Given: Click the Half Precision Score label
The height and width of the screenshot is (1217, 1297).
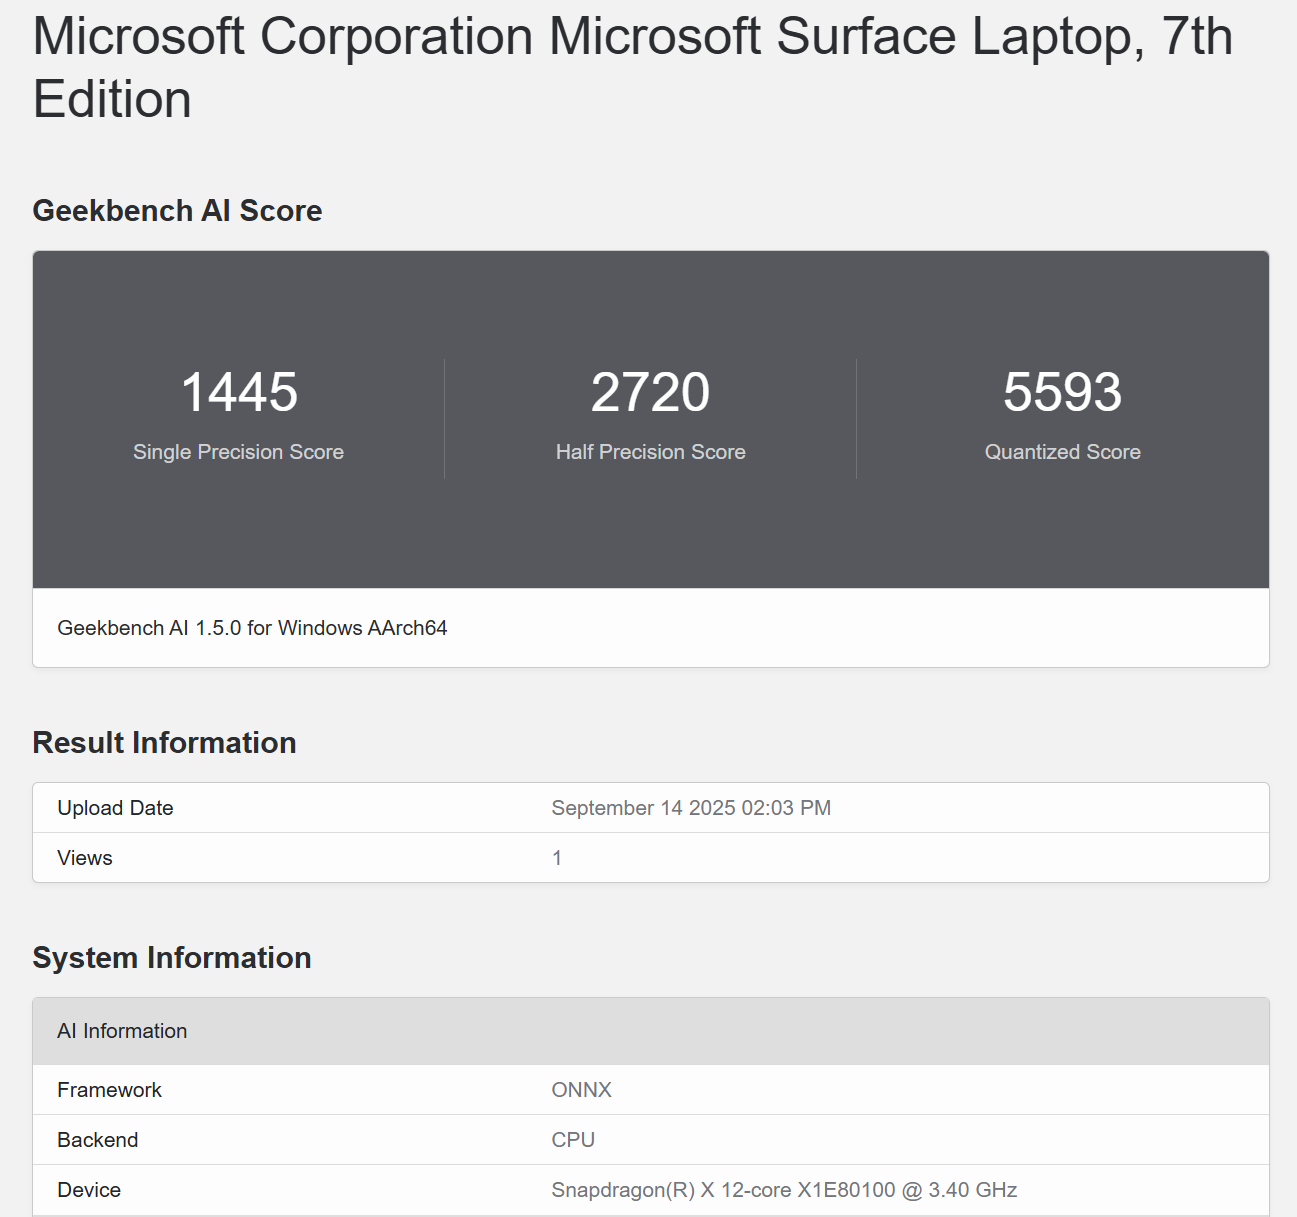Looking at the screenshot, I should point(650,452).
